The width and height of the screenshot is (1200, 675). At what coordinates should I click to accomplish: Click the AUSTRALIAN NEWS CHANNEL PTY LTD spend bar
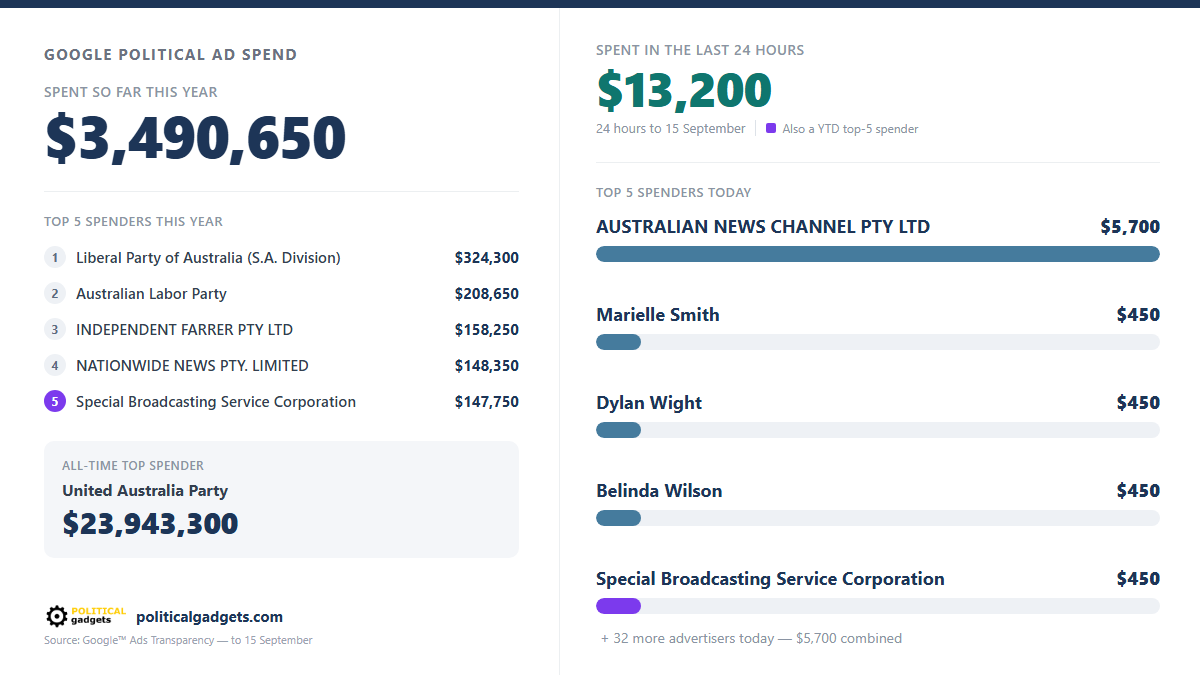[878, 254]
